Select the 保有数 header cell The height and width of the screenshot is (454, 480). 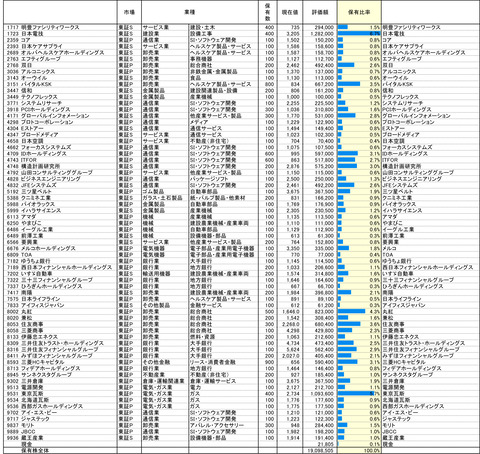pyautogui.click(x=267, y=12)
